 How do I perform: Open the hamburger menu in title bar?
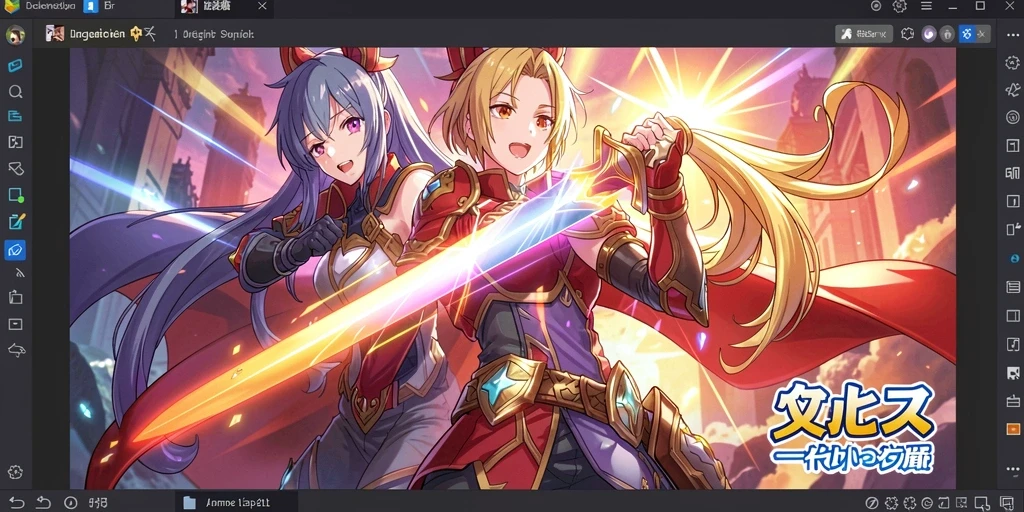pyautogui.click(x=926, y=6)
